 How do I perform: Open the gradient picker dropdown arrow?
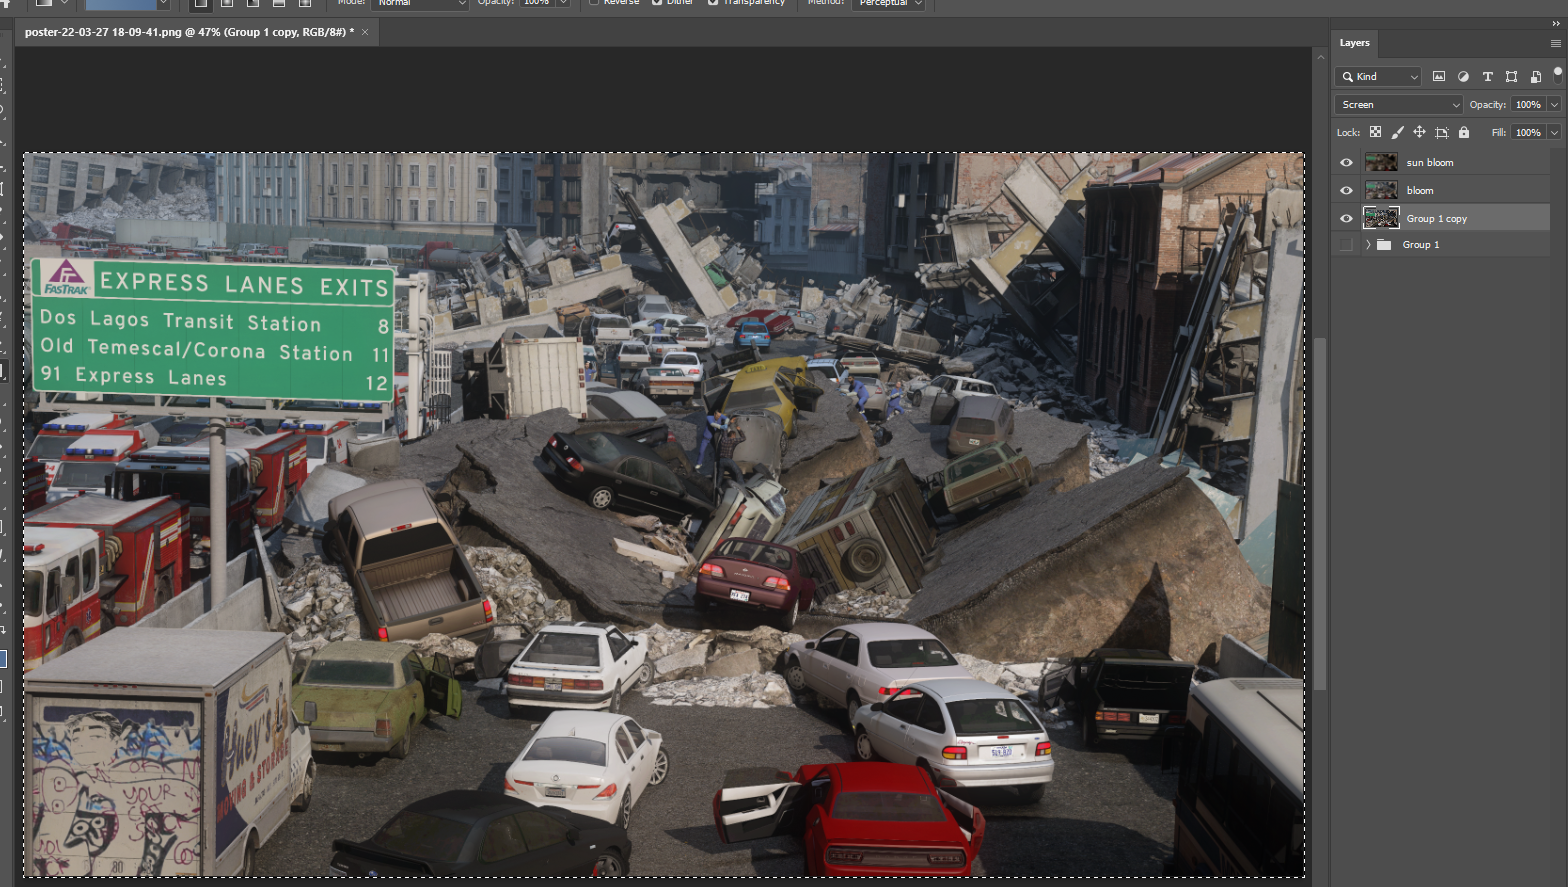(163, 4)
